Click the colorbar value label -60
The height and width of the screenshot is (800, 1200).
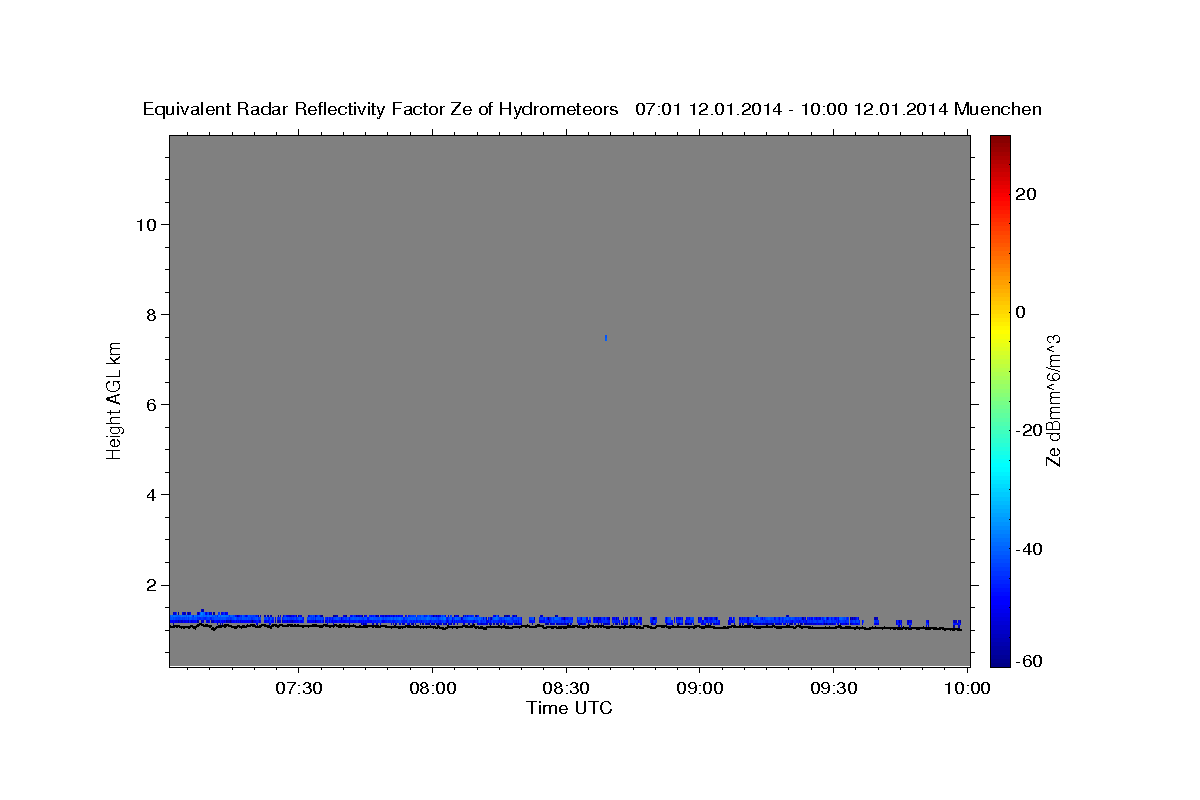tap(1030, 661)
